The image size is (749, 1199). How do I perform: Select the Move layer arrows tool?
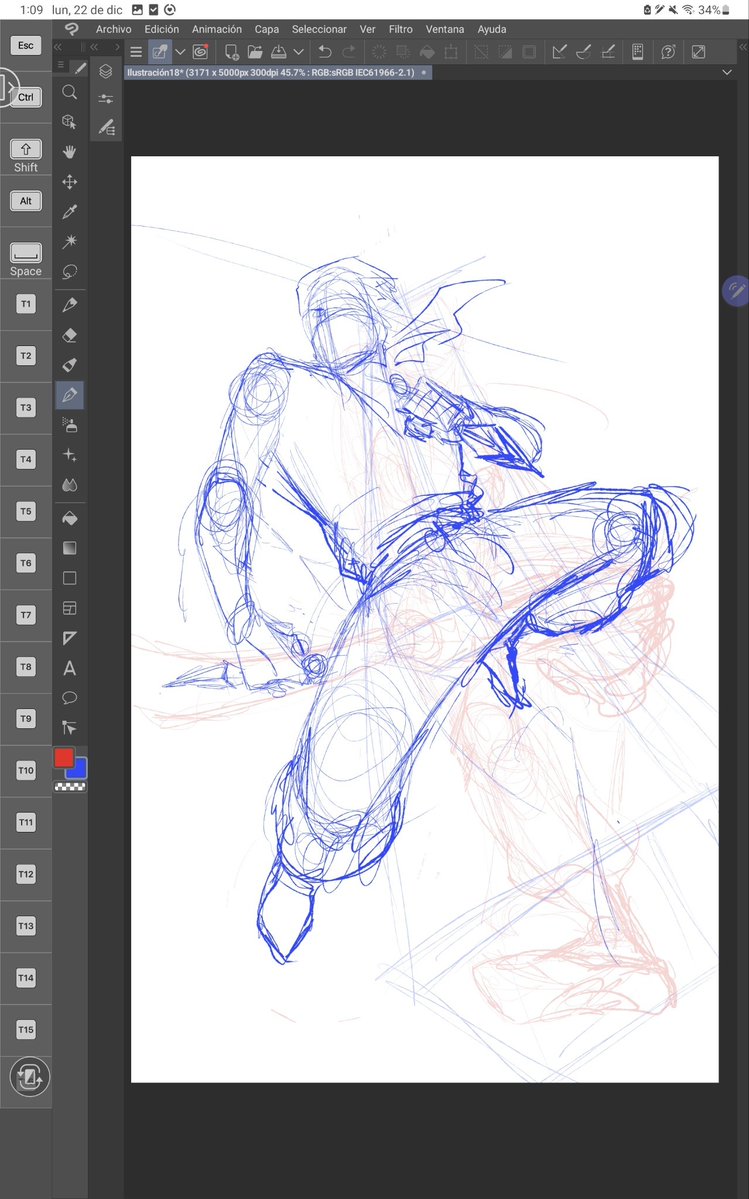70,182
